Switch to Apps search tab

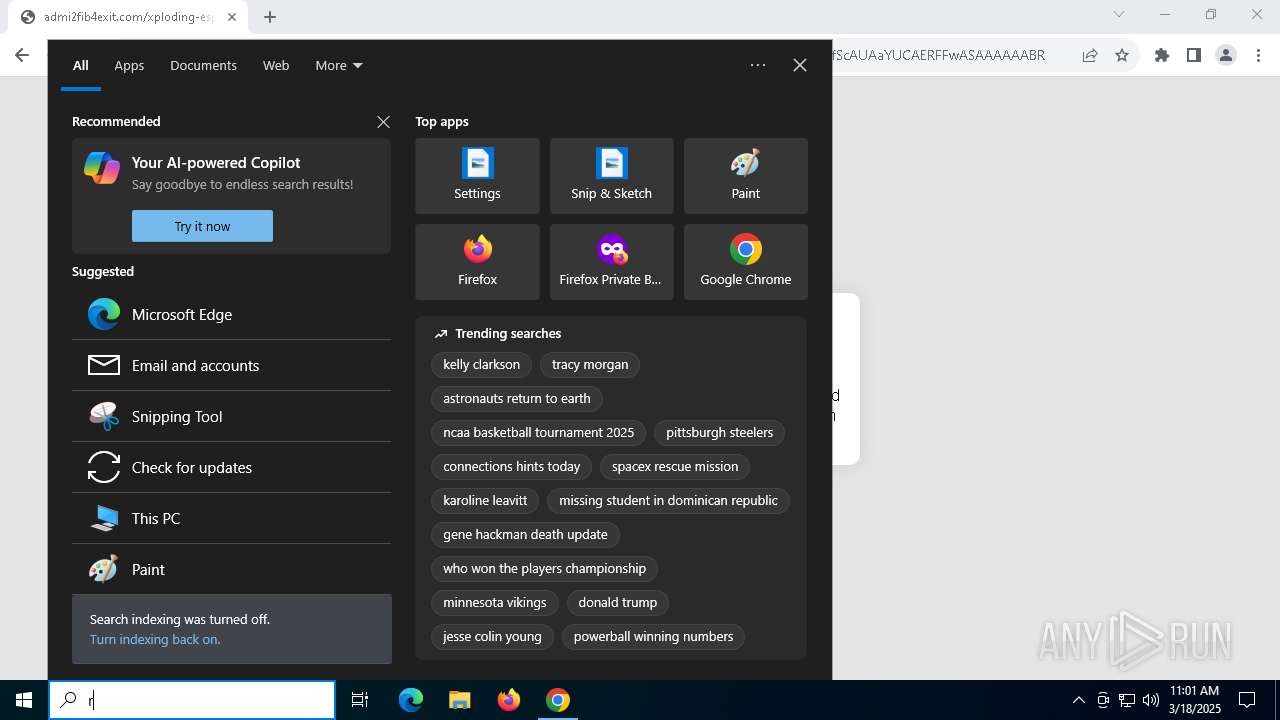tap(129, 65)
